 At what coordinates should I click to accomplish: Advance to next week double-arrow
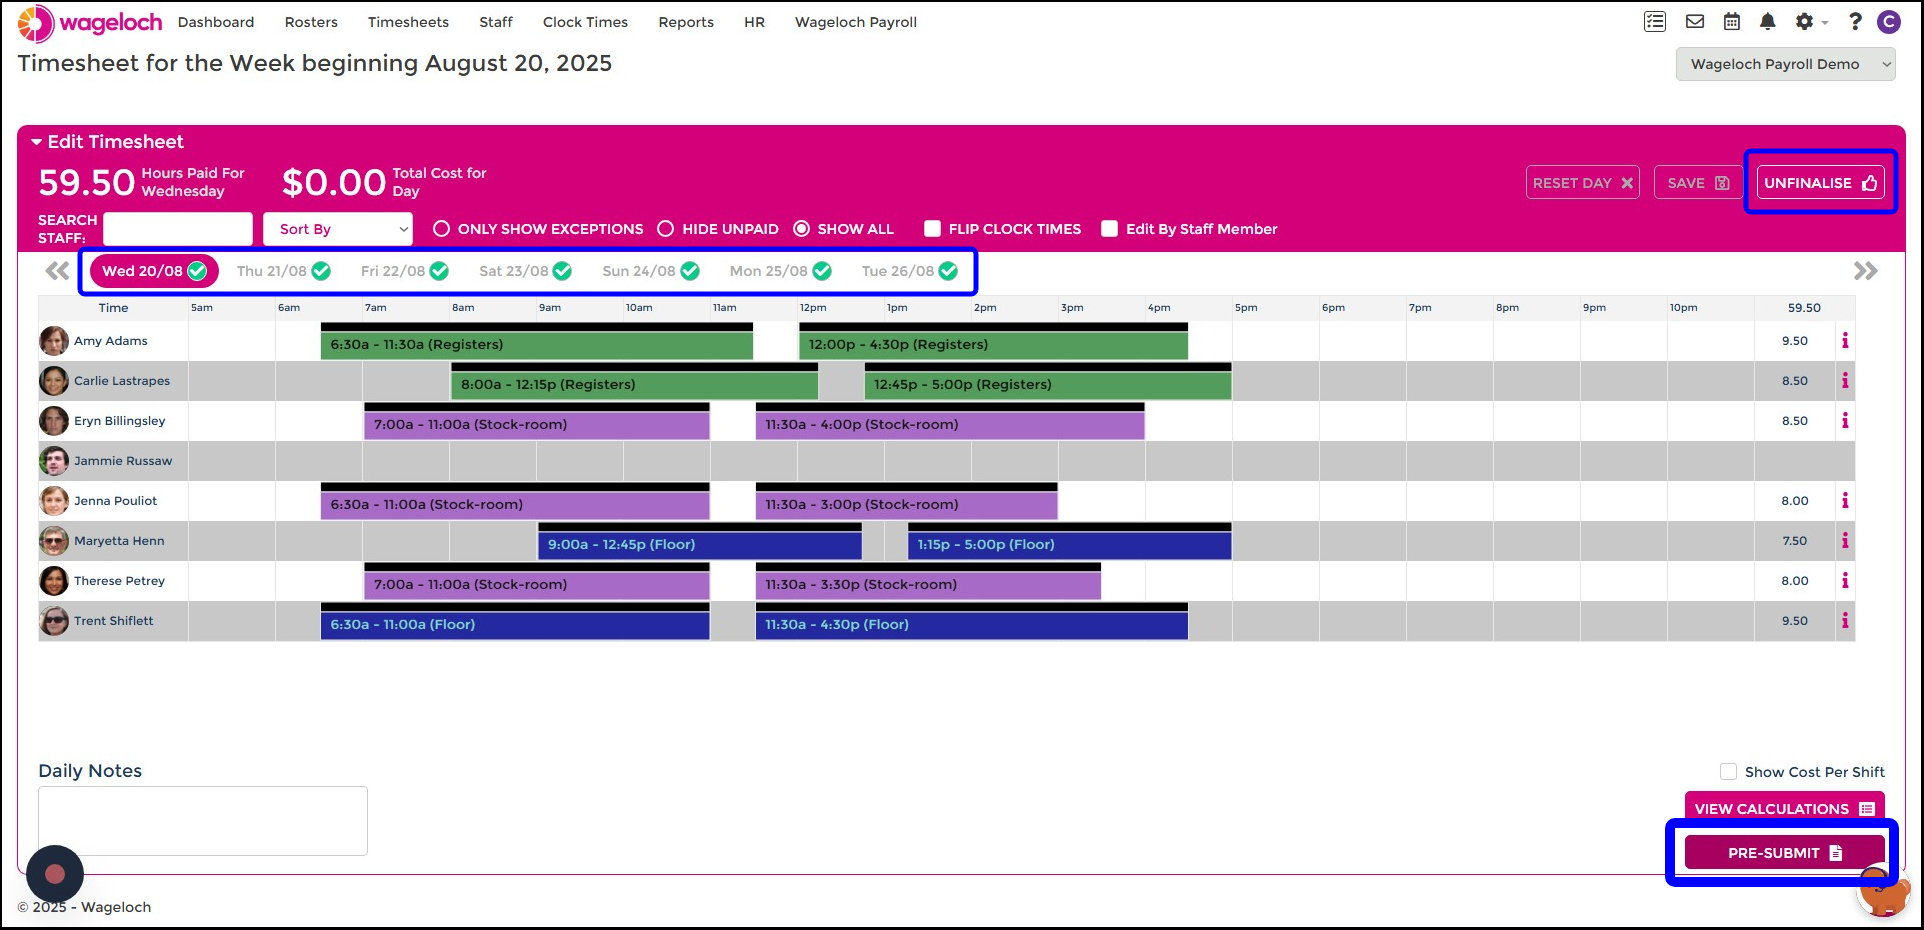1865,271
